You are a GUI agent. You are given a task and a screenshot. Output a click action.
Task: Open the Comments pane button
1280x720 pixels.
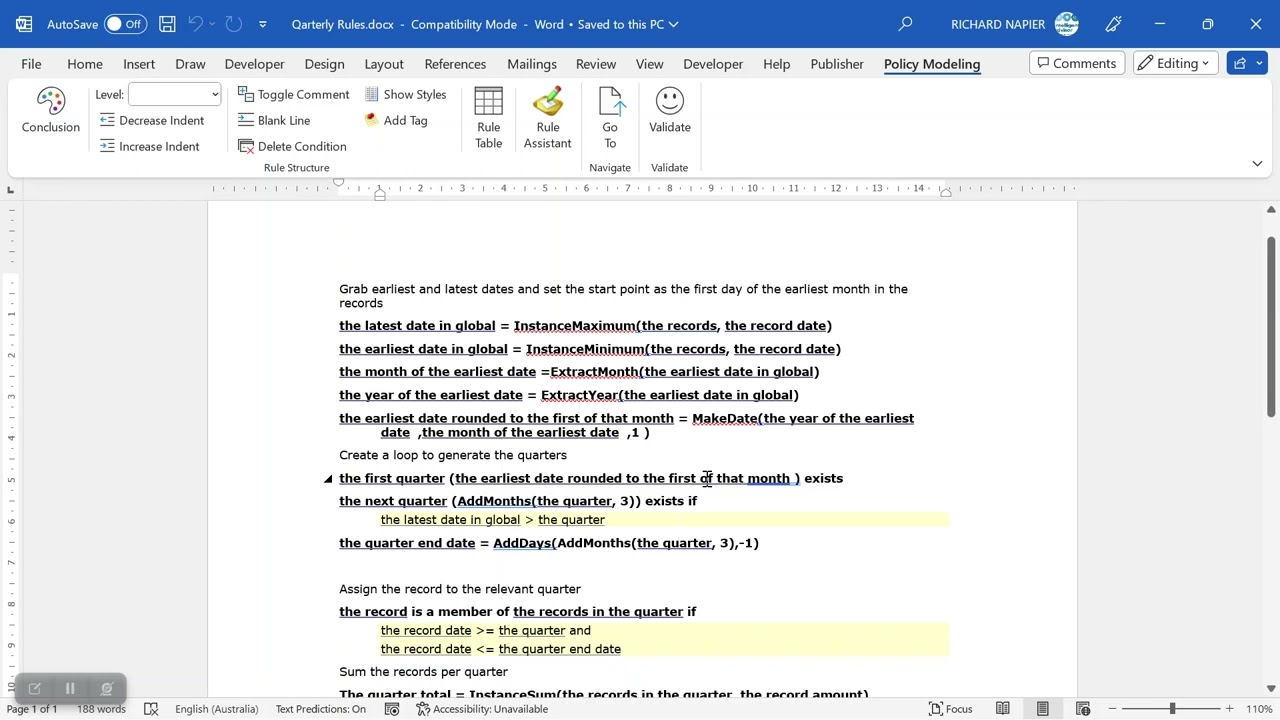(1077, 64)
